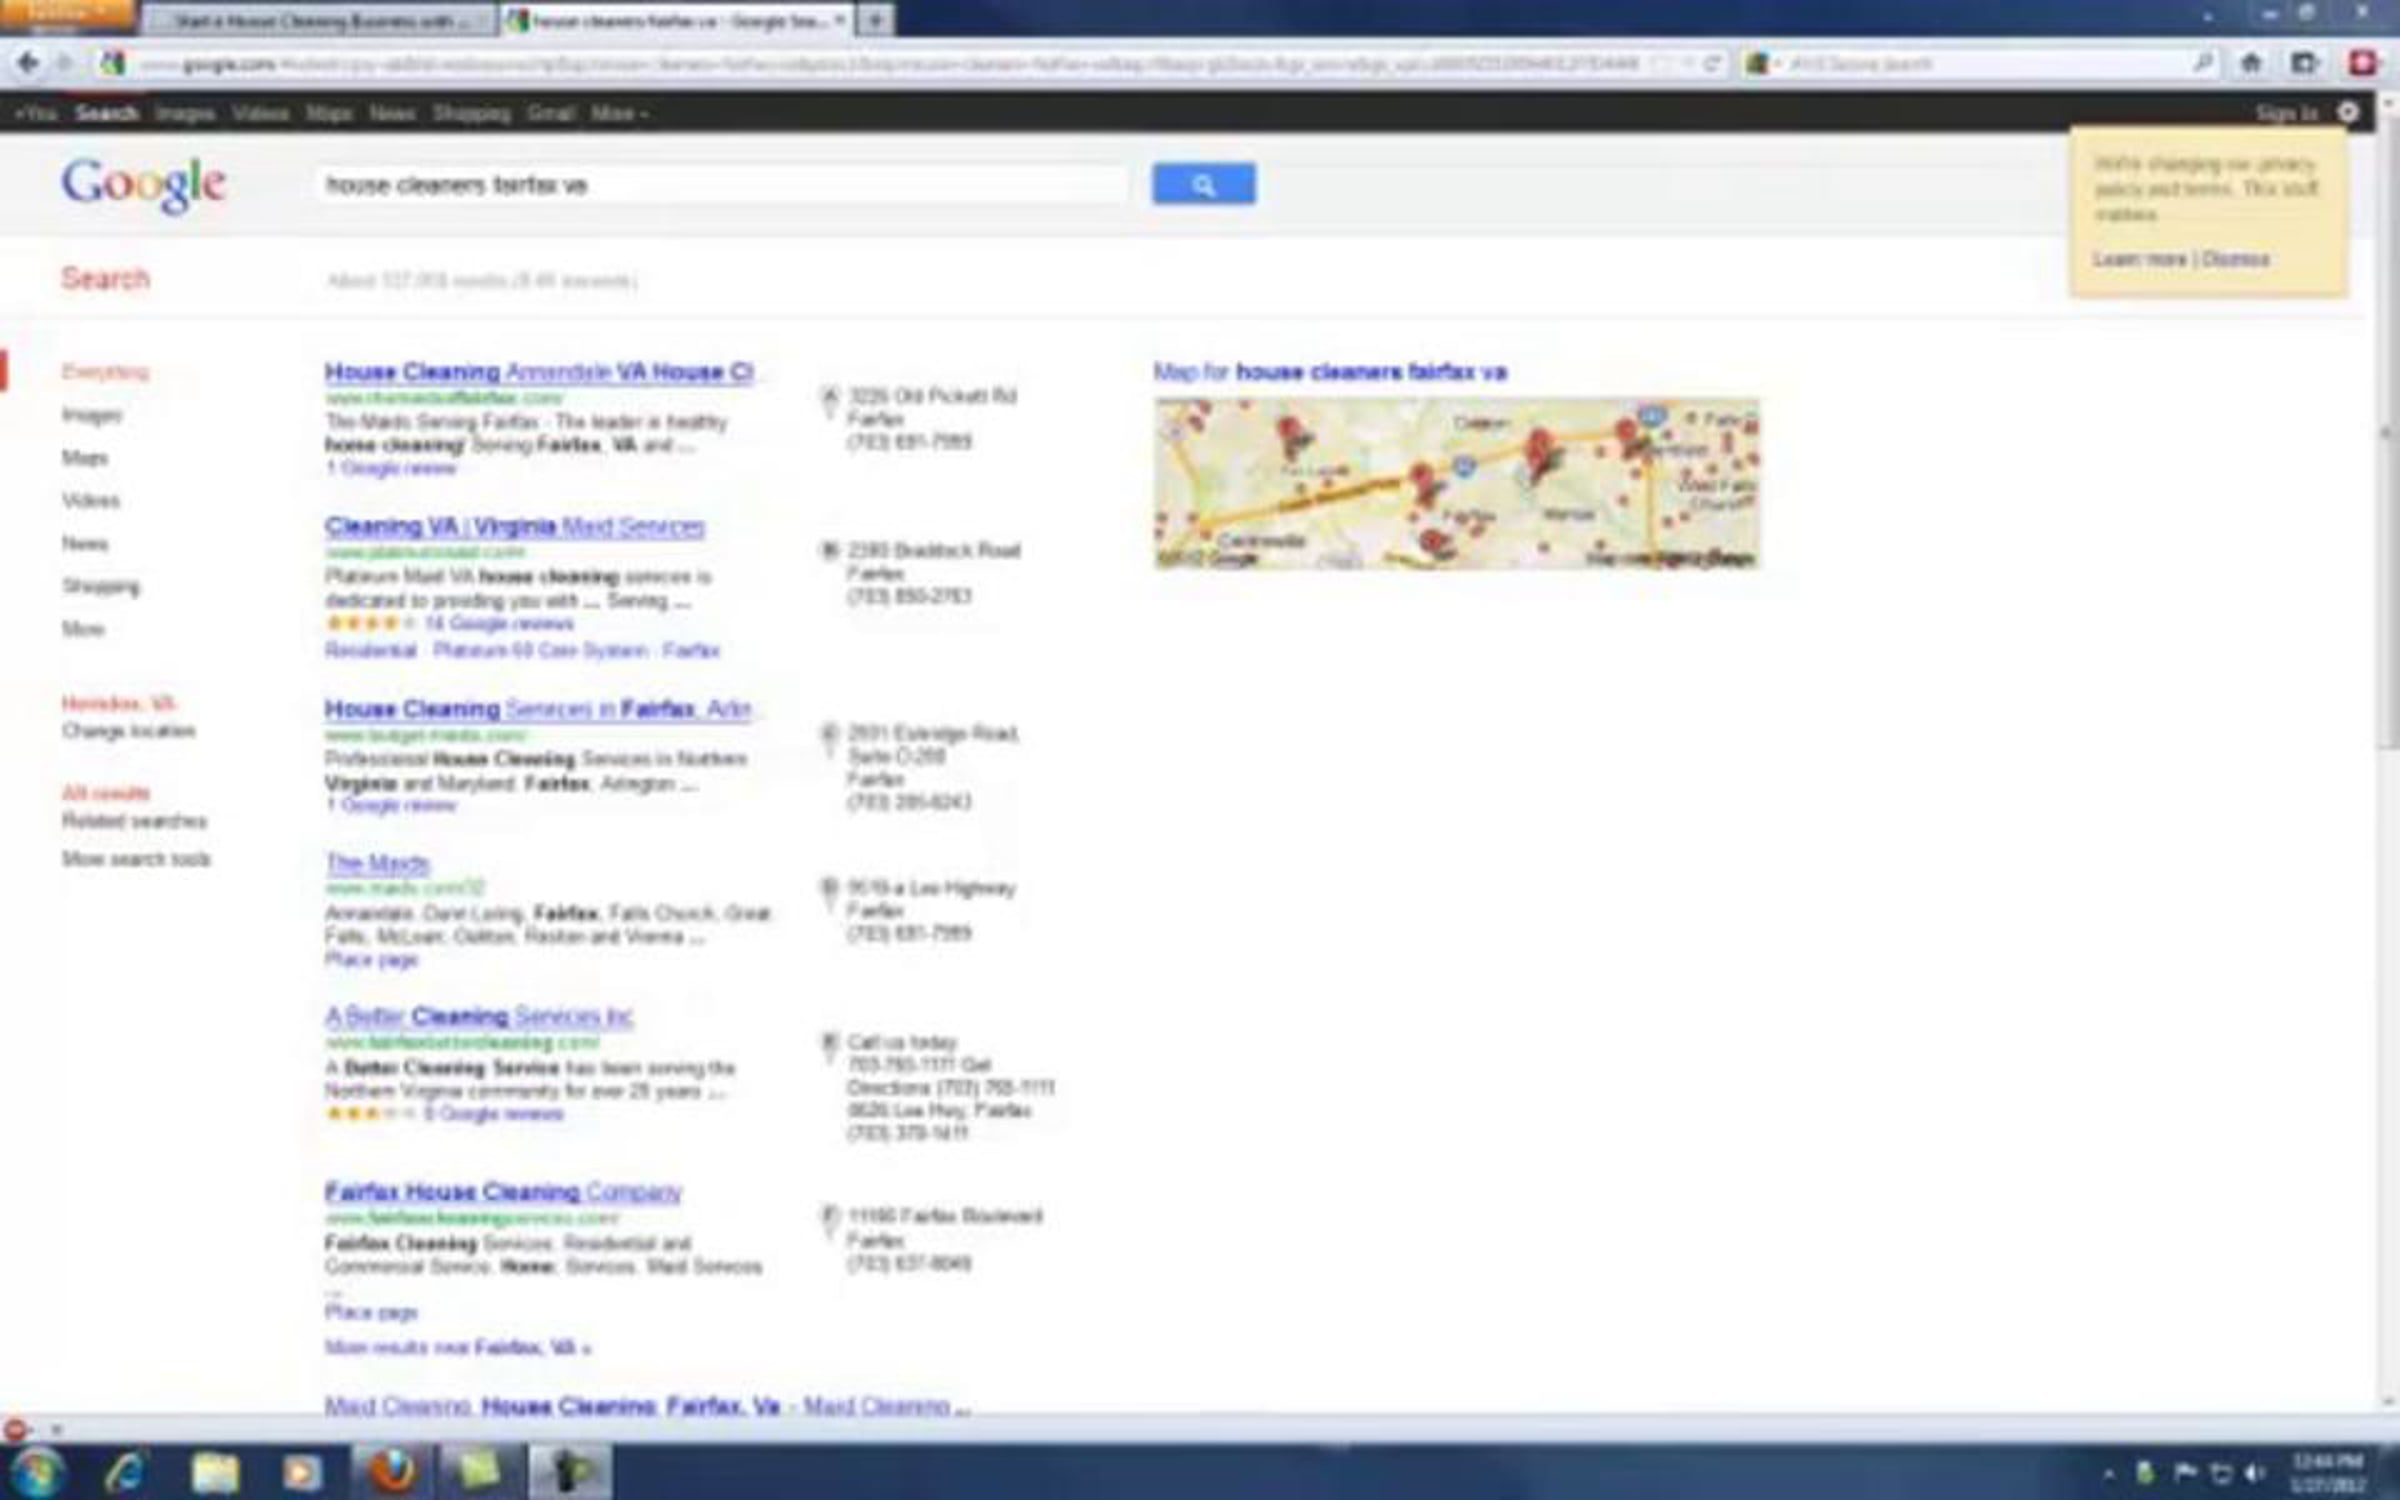This screenshot has width=2400, height=1500.
Task: Switch to the Start a House Cleaning Business tab
Action: [318, 20]
